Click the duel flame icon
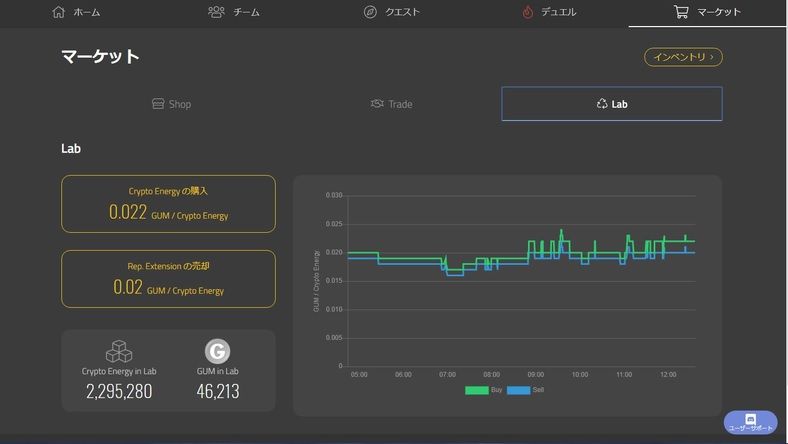788x444 pixels. pyautogui.click(x=528, y=12)
